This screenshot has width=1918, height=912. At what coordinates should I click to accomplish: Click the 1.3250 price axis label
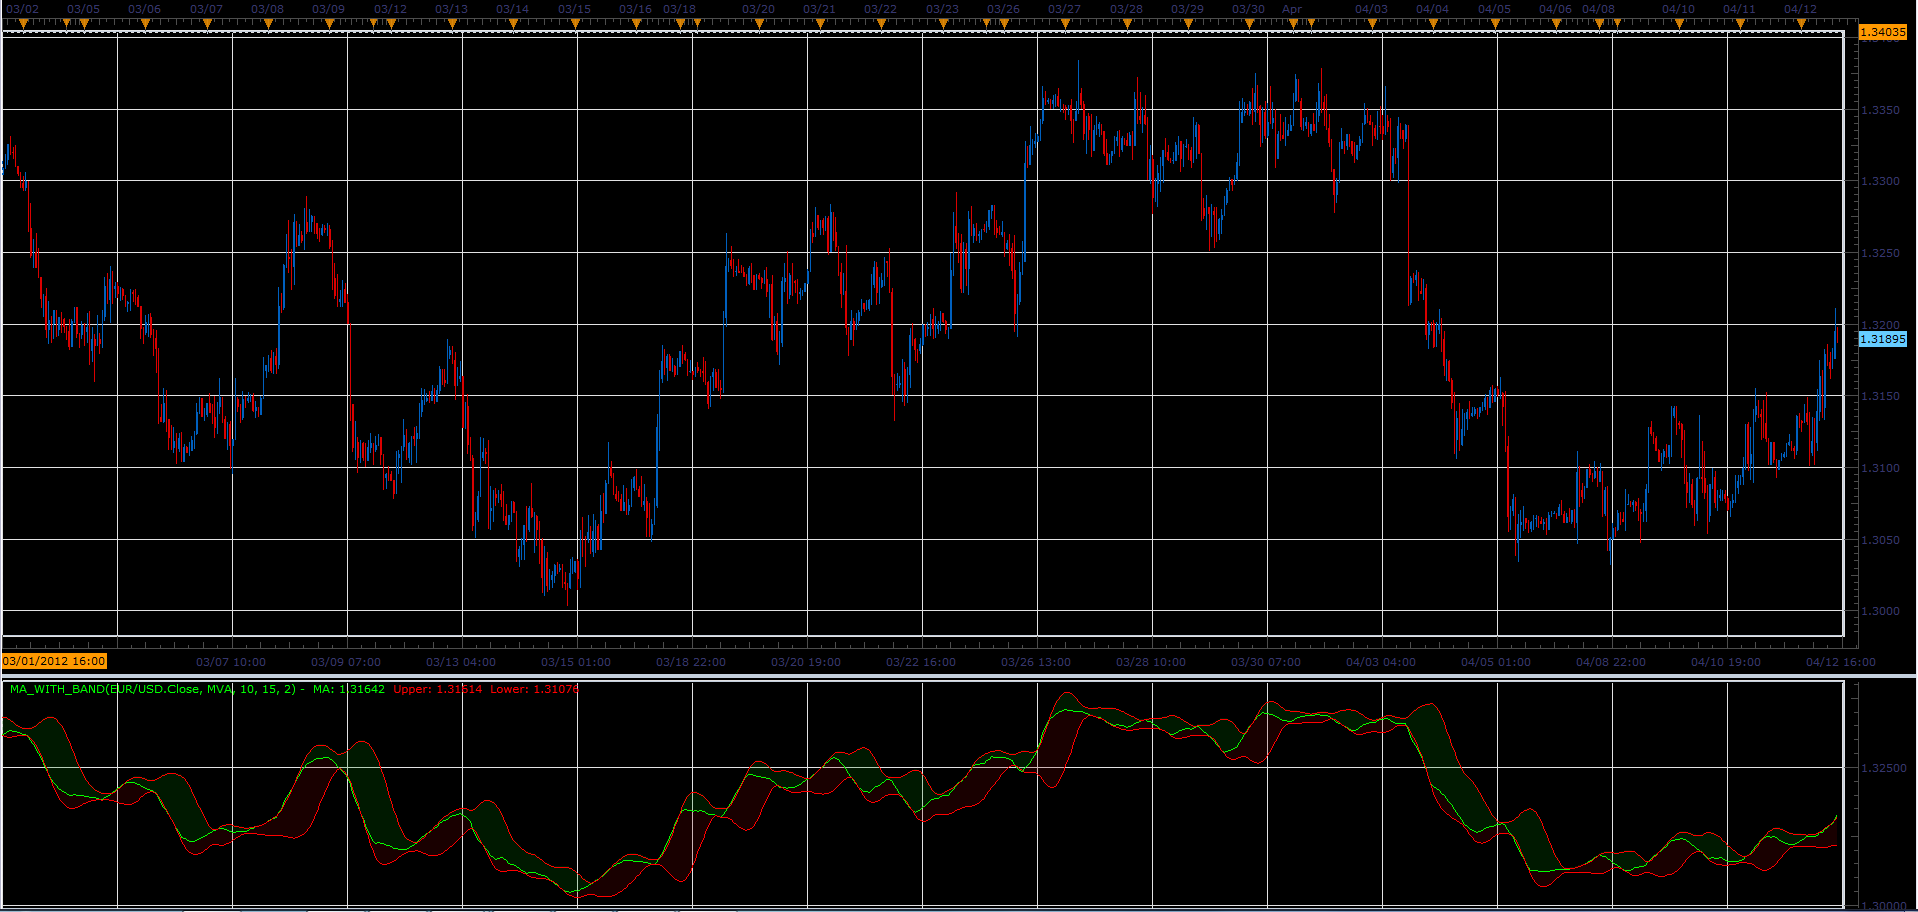tap(1880, 253)
